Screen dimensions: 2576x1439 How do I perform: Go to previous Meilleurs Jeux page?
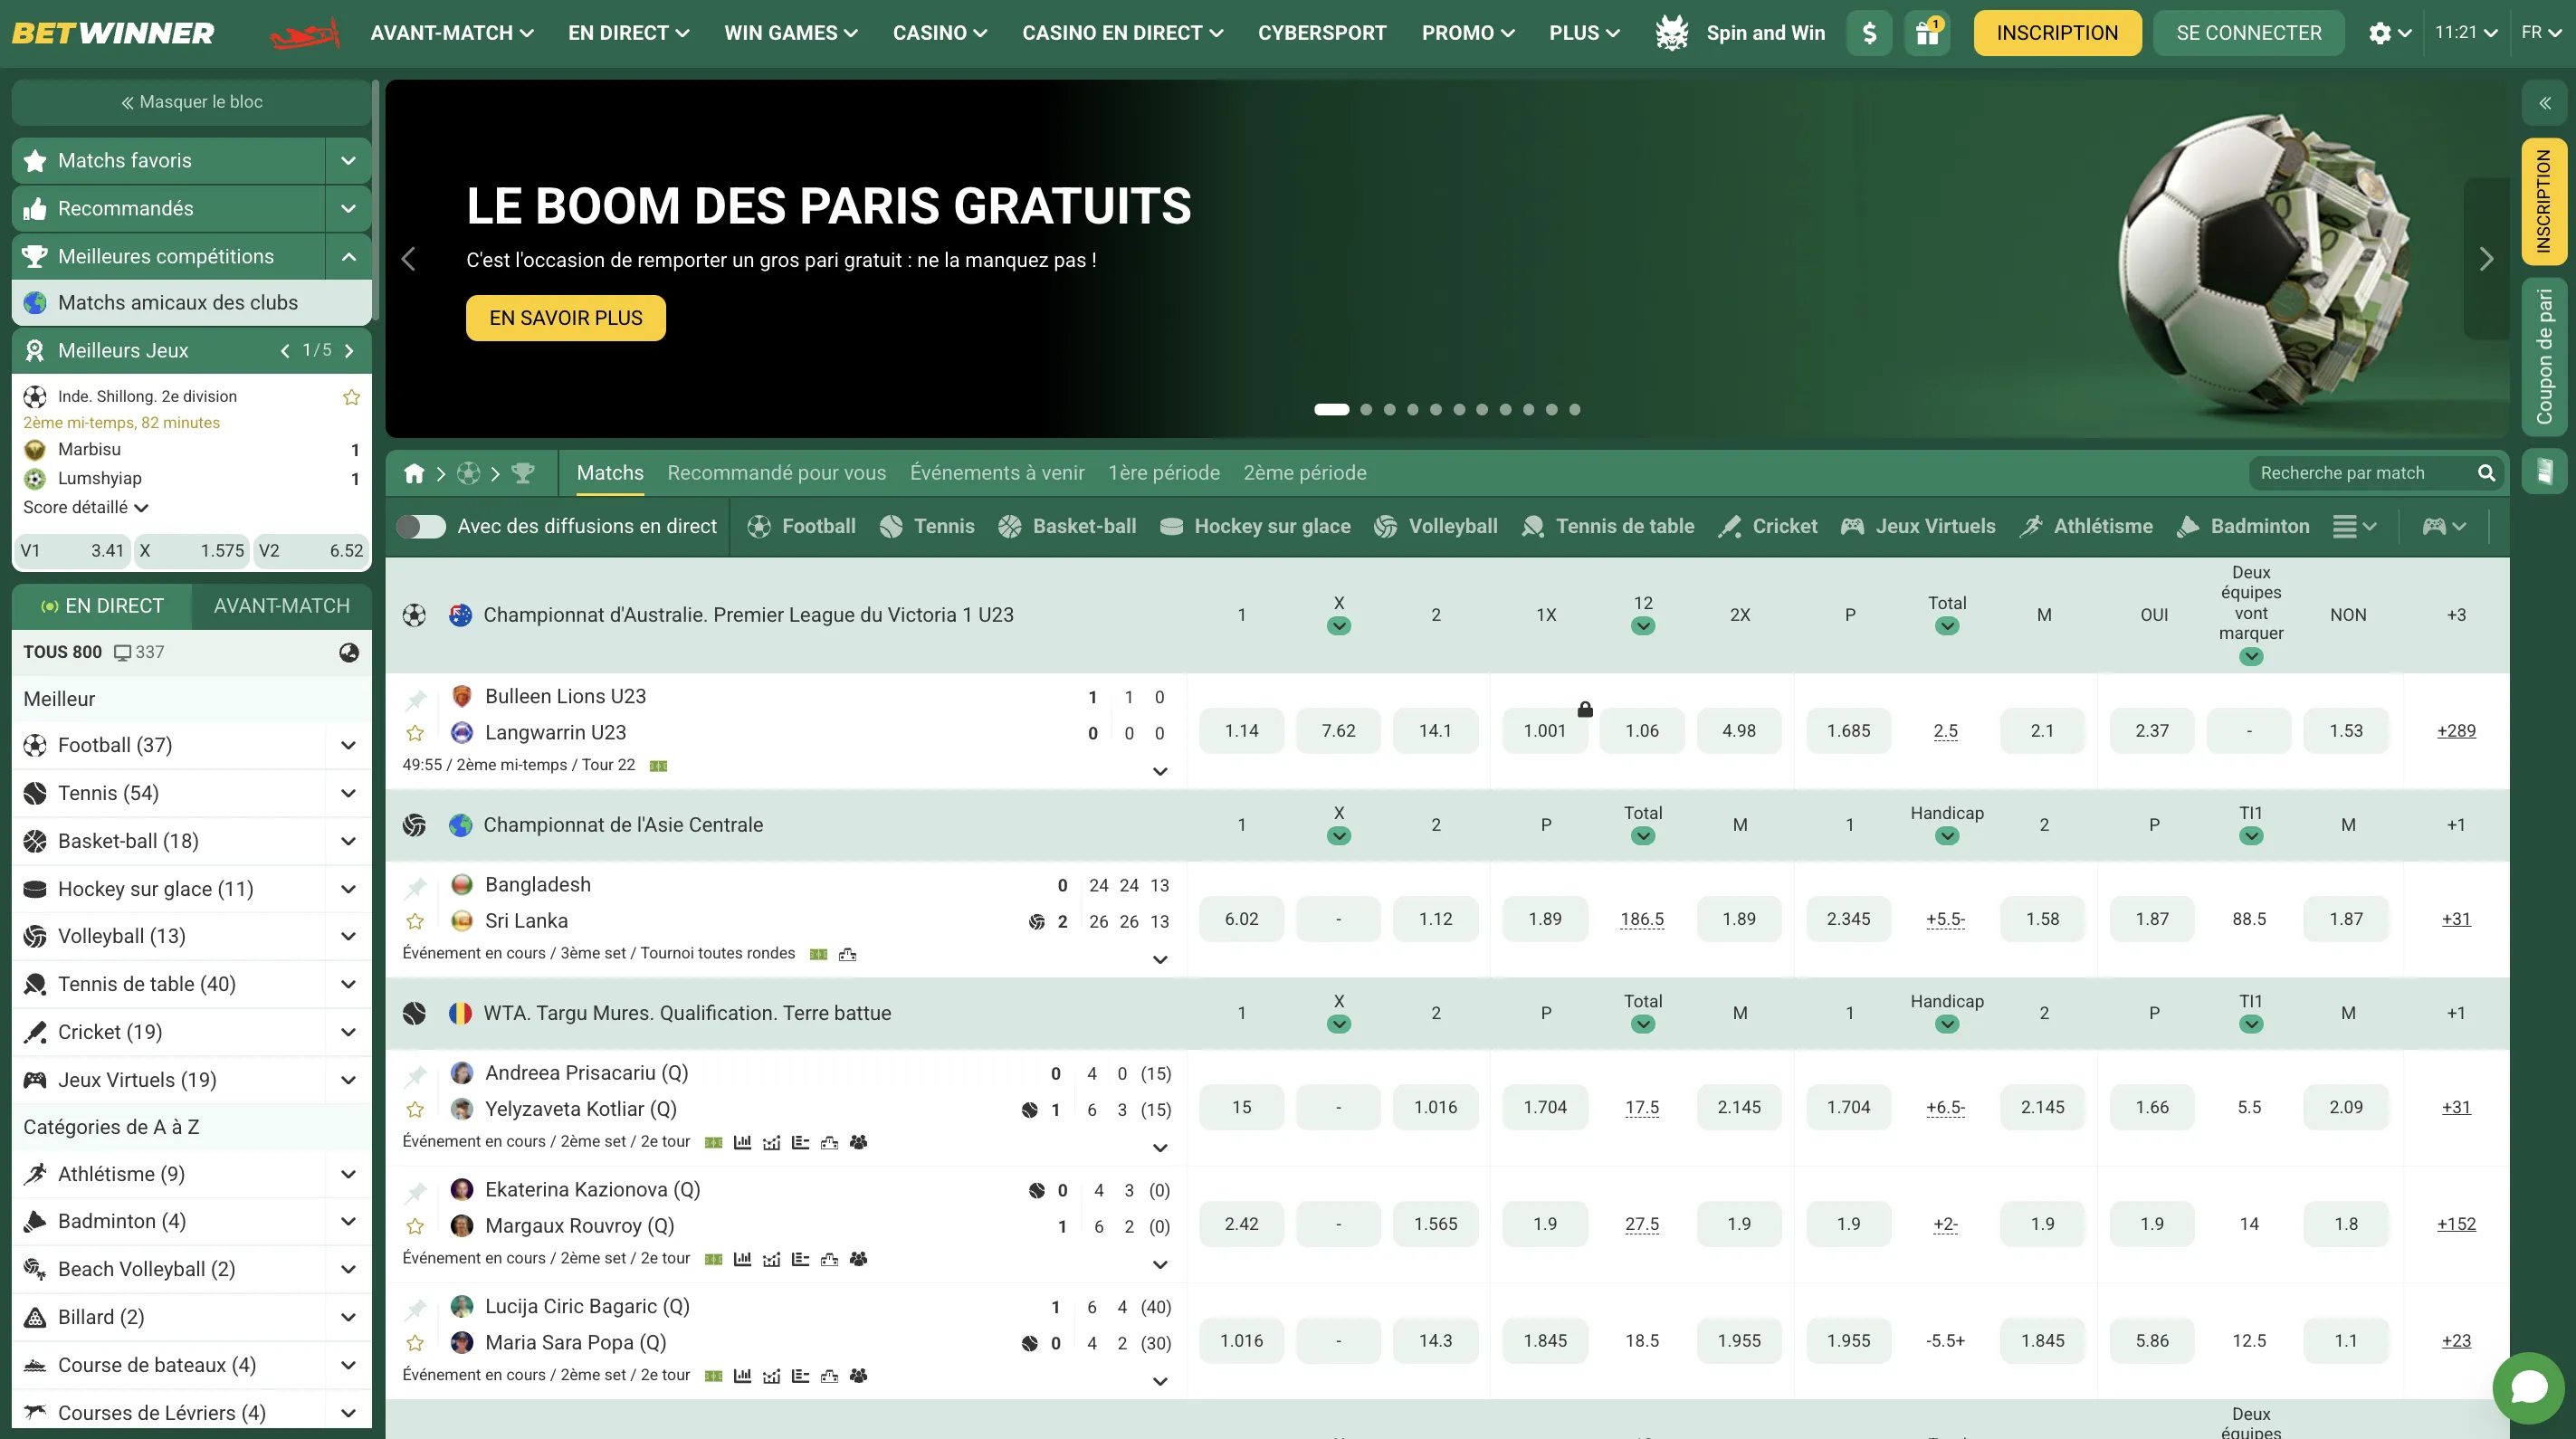285,351
